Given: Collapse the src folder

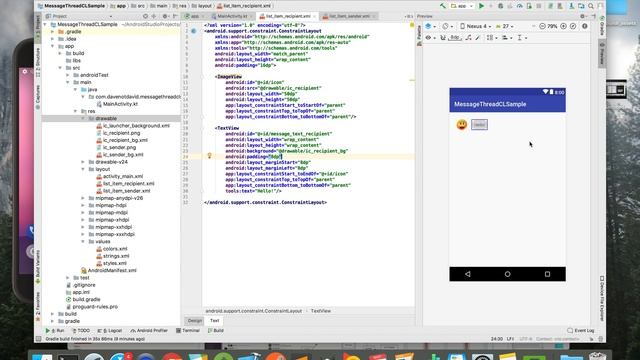Looking at the screenshot, I should pyautogui.click(x=60, y=68).
